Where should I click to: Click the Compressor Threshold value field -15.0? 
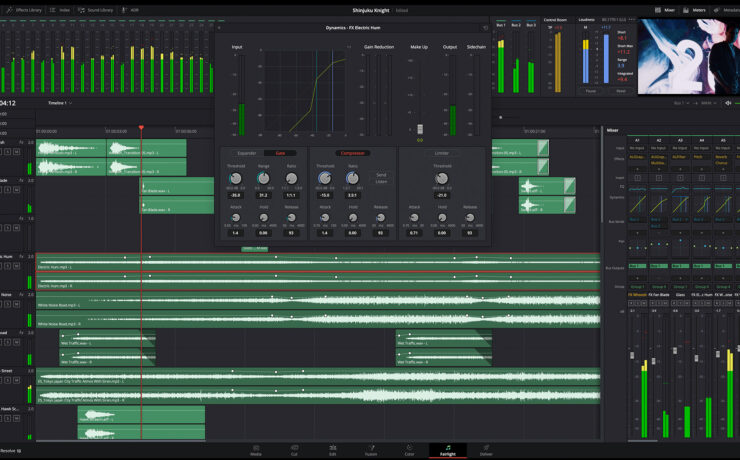pyautogui.click(x=325, y=195)
